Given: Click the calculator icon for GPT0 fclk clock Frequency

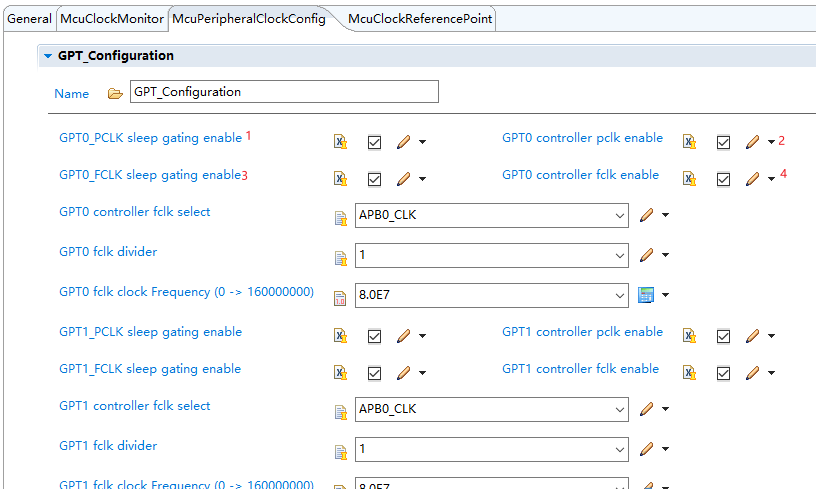Looking at the screenshot, I should (646, 295).
